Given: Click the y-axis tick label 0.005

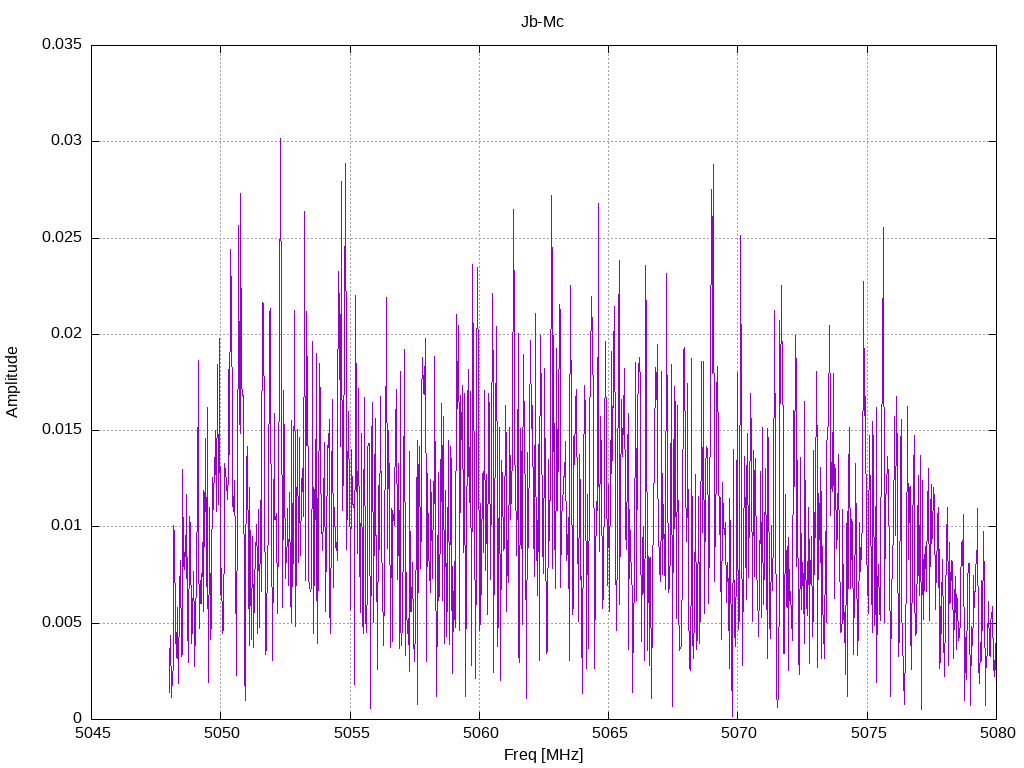Looking at the screenshot, I should pyautogui.click(x=62, y=622).
